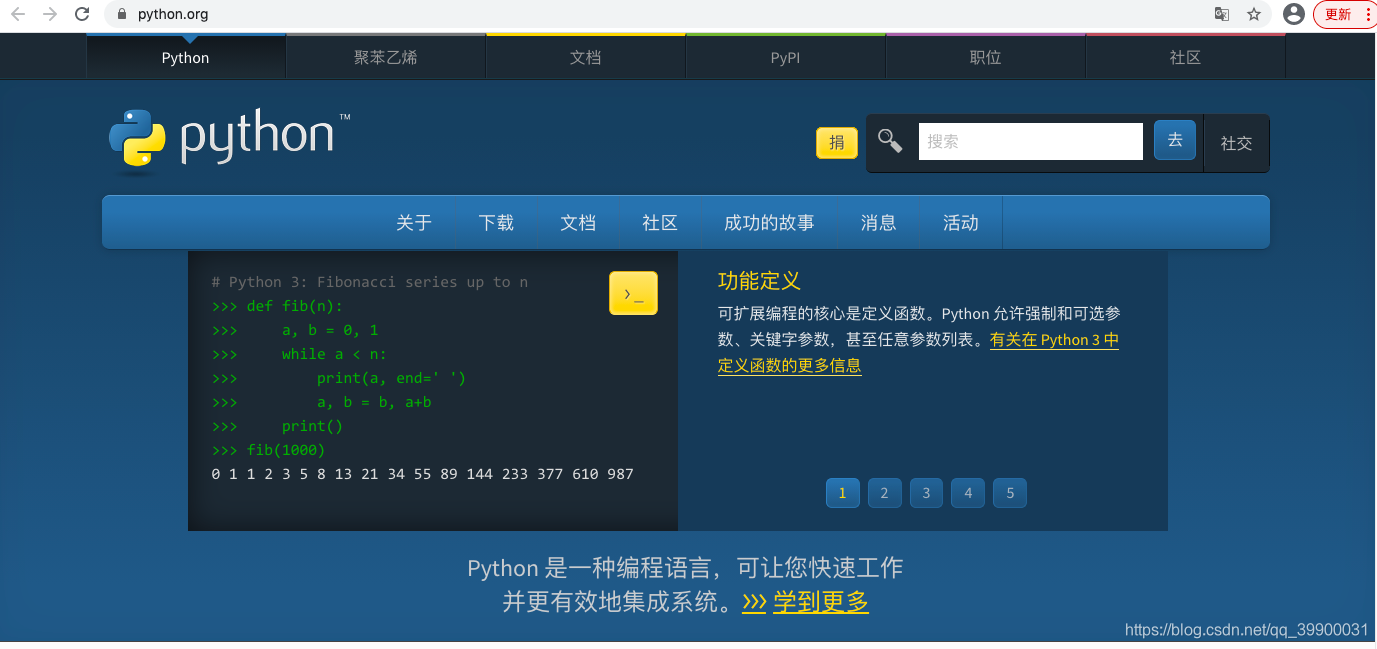Click the code line 'fib(1000)'
This screenshot has height=649, width=1377.
[286, 450]
